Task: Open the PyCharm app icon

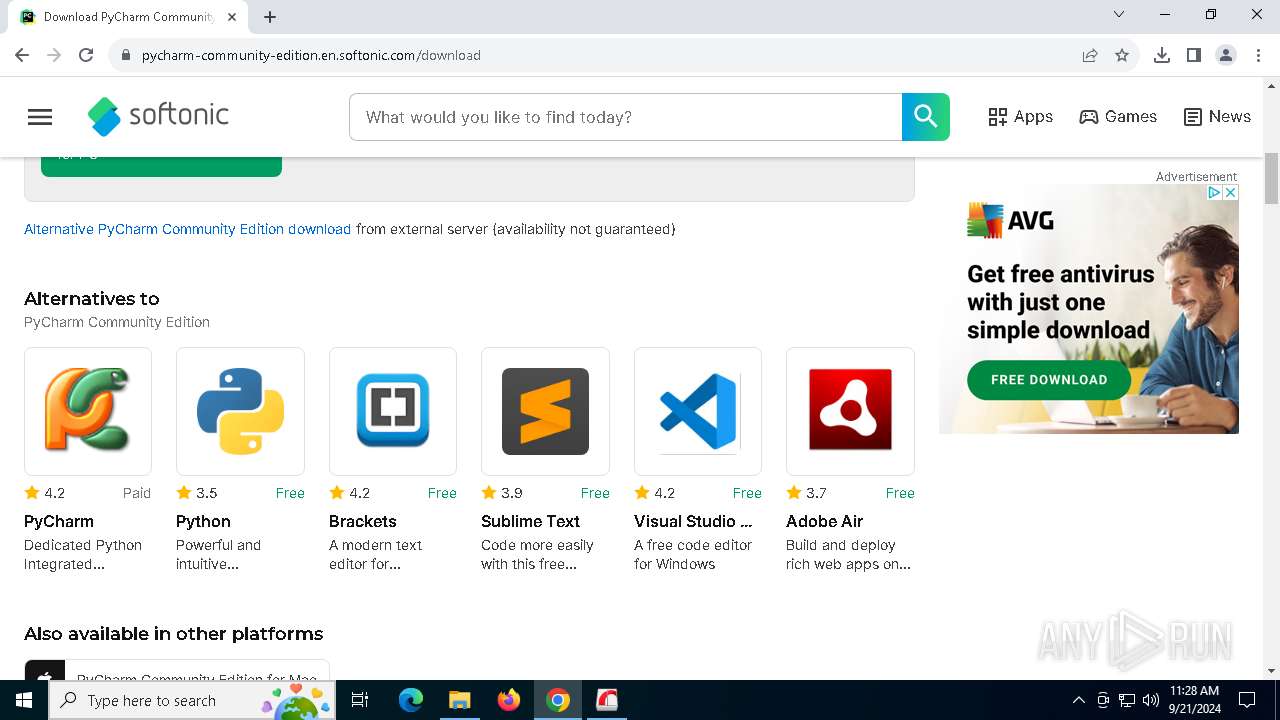Action: pyautogui.click(x=88, y=411)
